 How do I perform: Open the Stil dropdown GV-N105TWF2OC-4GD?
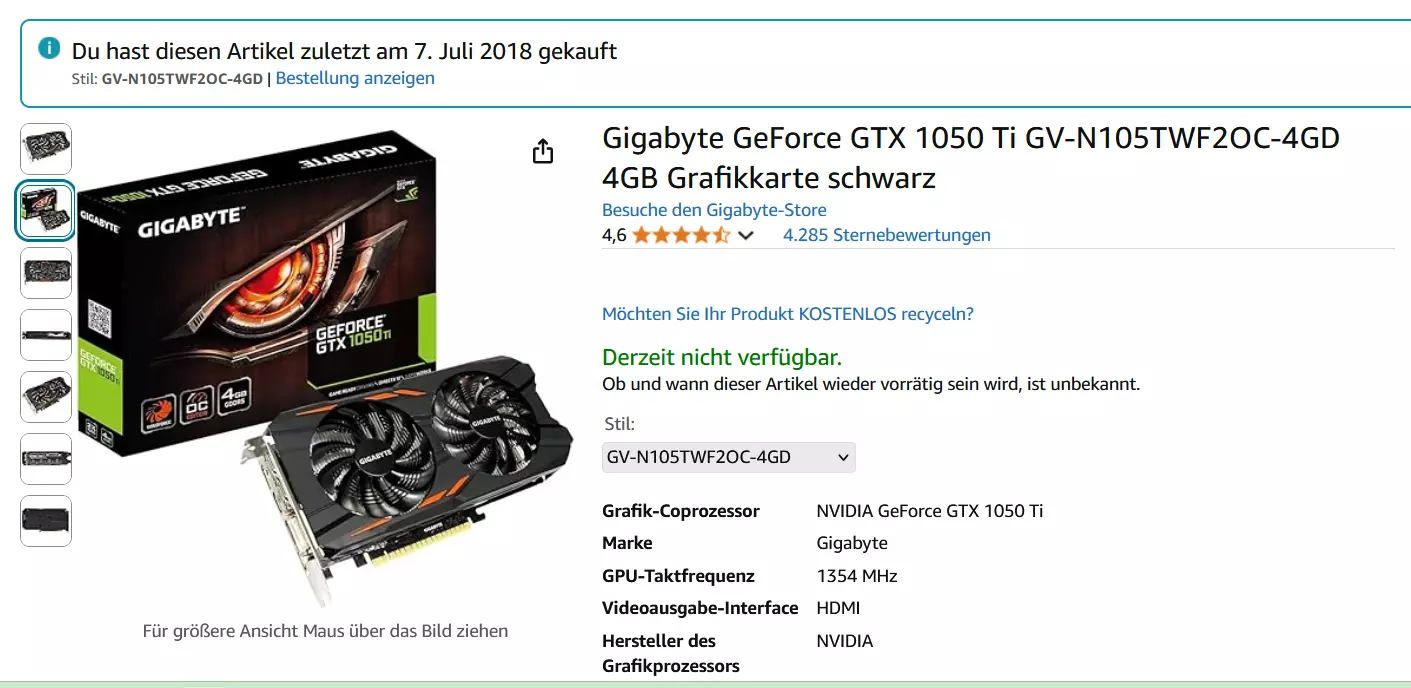(x=729, y=457)
